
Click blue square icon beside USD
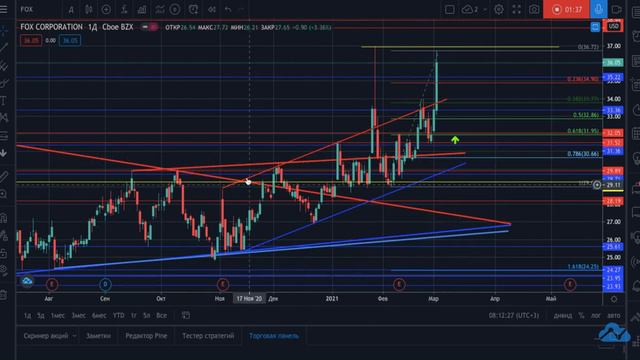(595, 27)
